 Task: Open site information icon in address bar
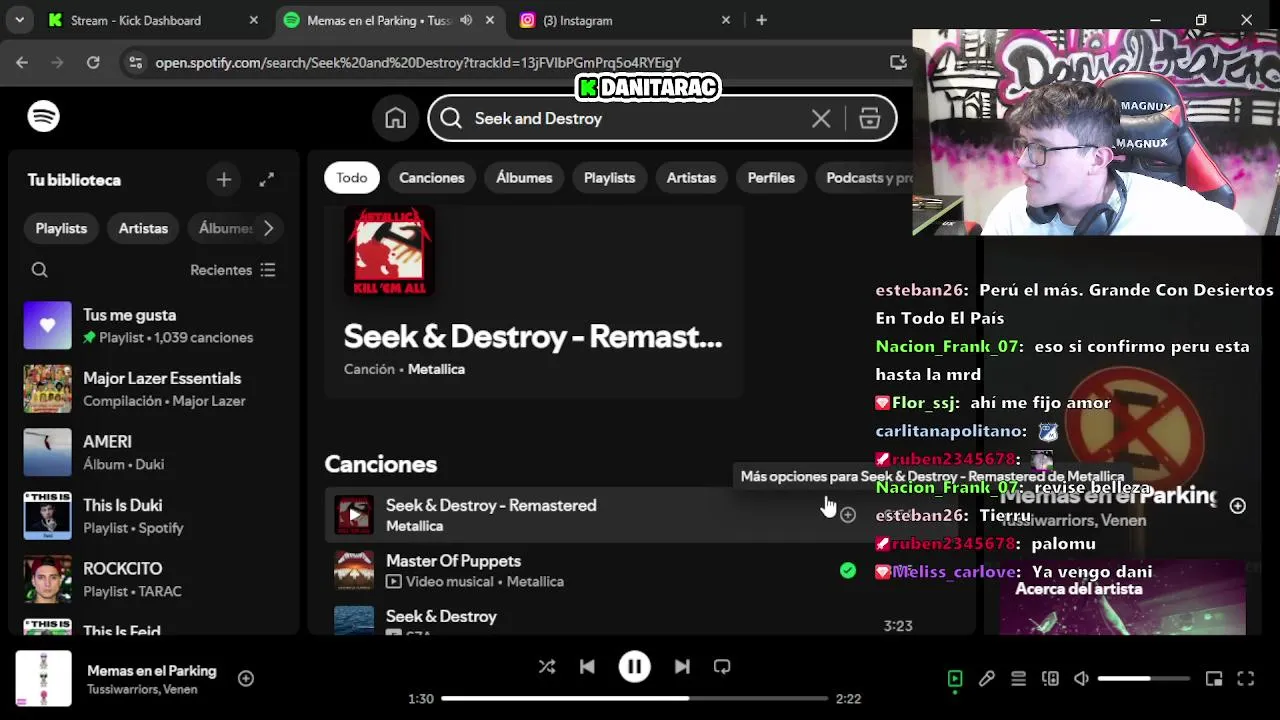click(135, 62)
